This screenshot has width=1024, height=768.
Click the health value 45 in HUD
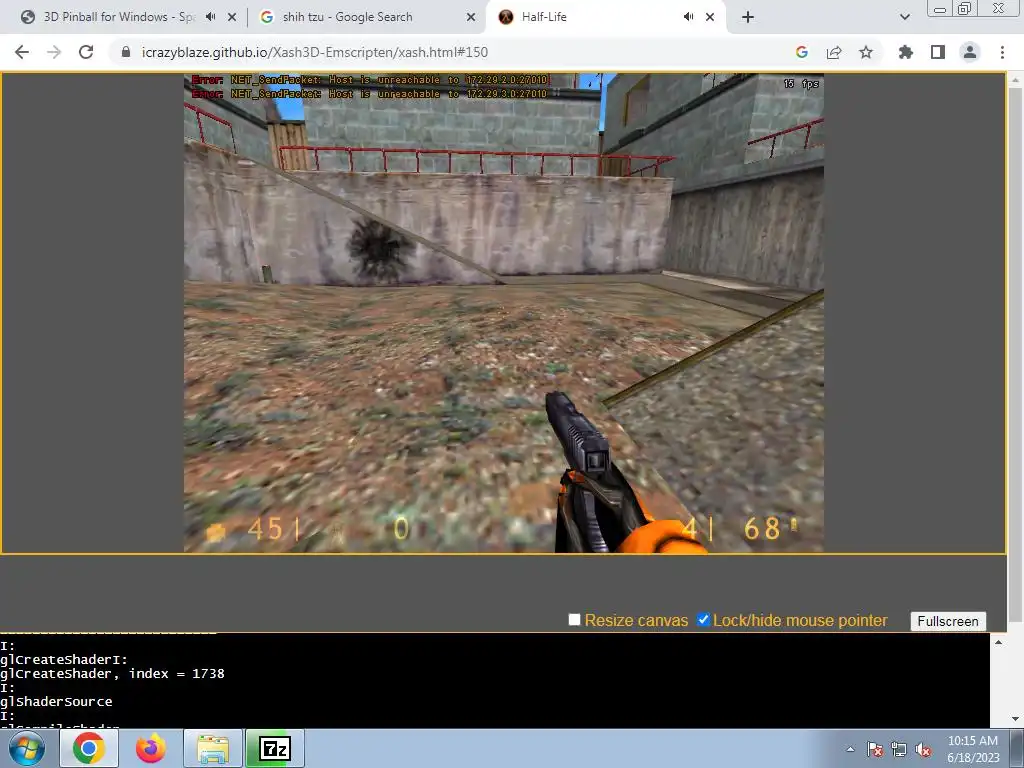265,528
